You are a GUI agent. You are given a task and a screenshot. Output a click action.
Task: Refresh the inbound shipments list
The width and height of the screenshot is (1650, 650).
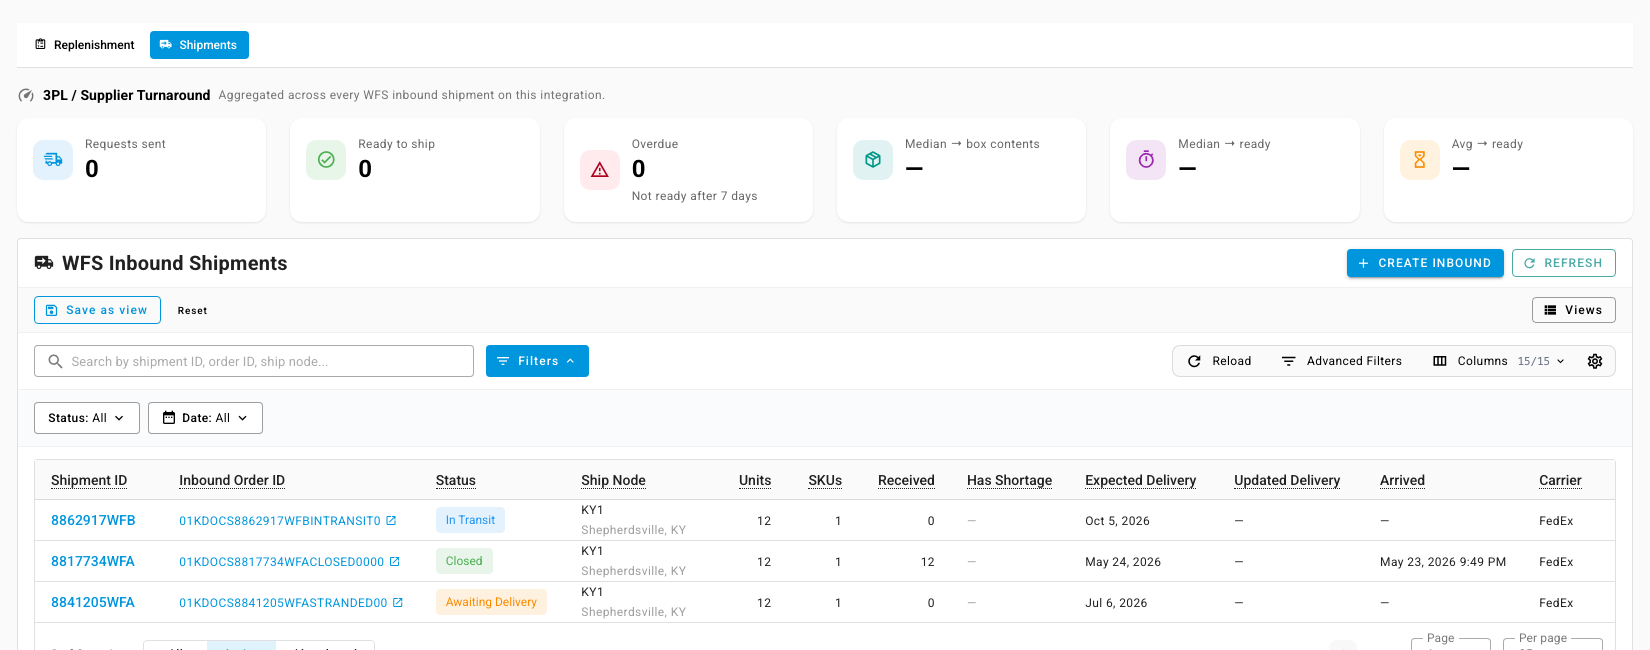(1564, 263)
